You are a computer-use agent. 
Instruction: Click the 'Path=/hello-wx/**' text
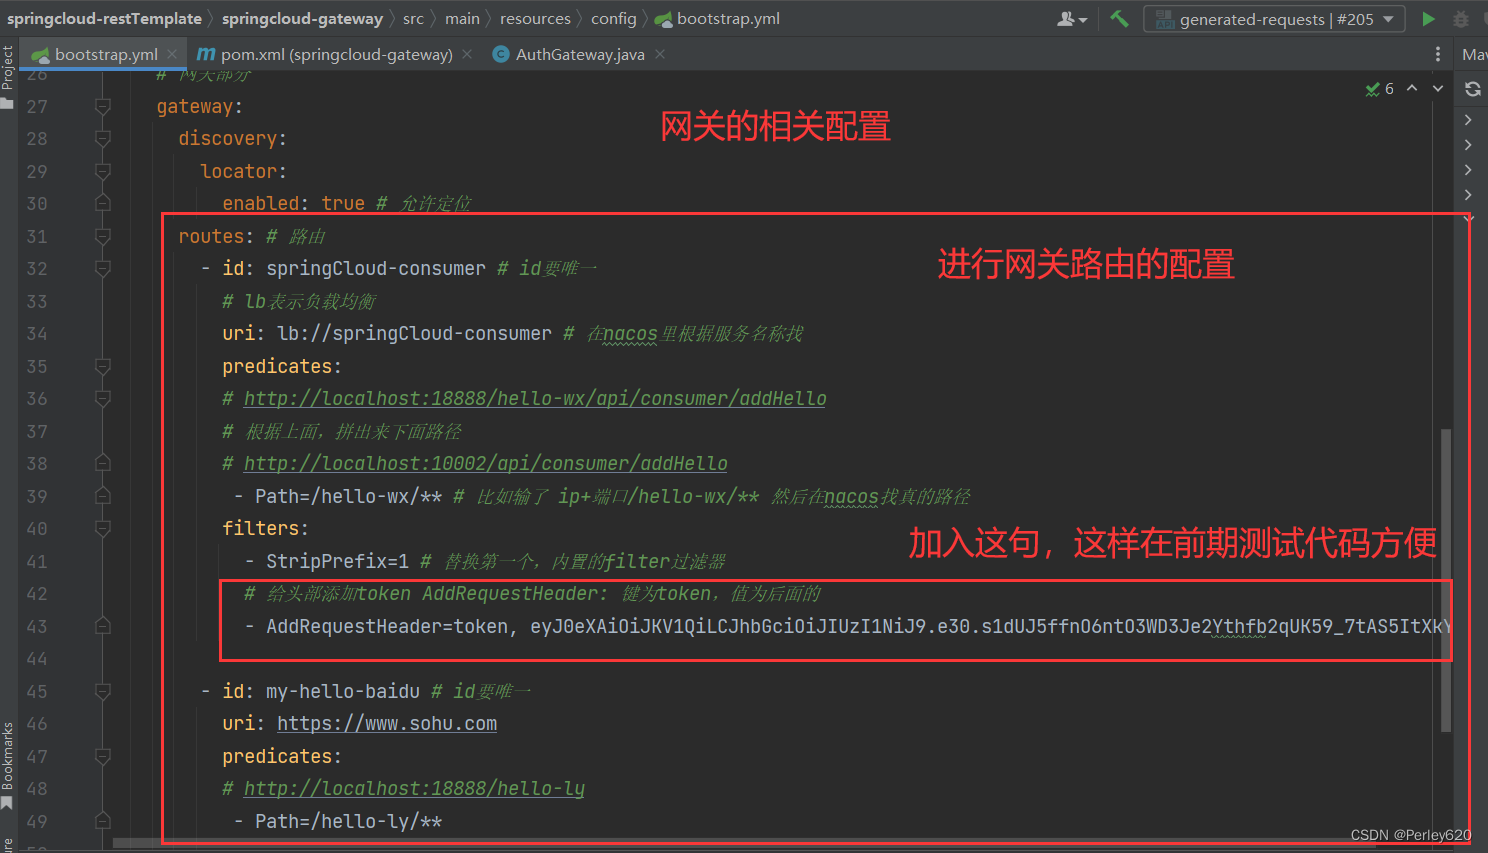348,496
